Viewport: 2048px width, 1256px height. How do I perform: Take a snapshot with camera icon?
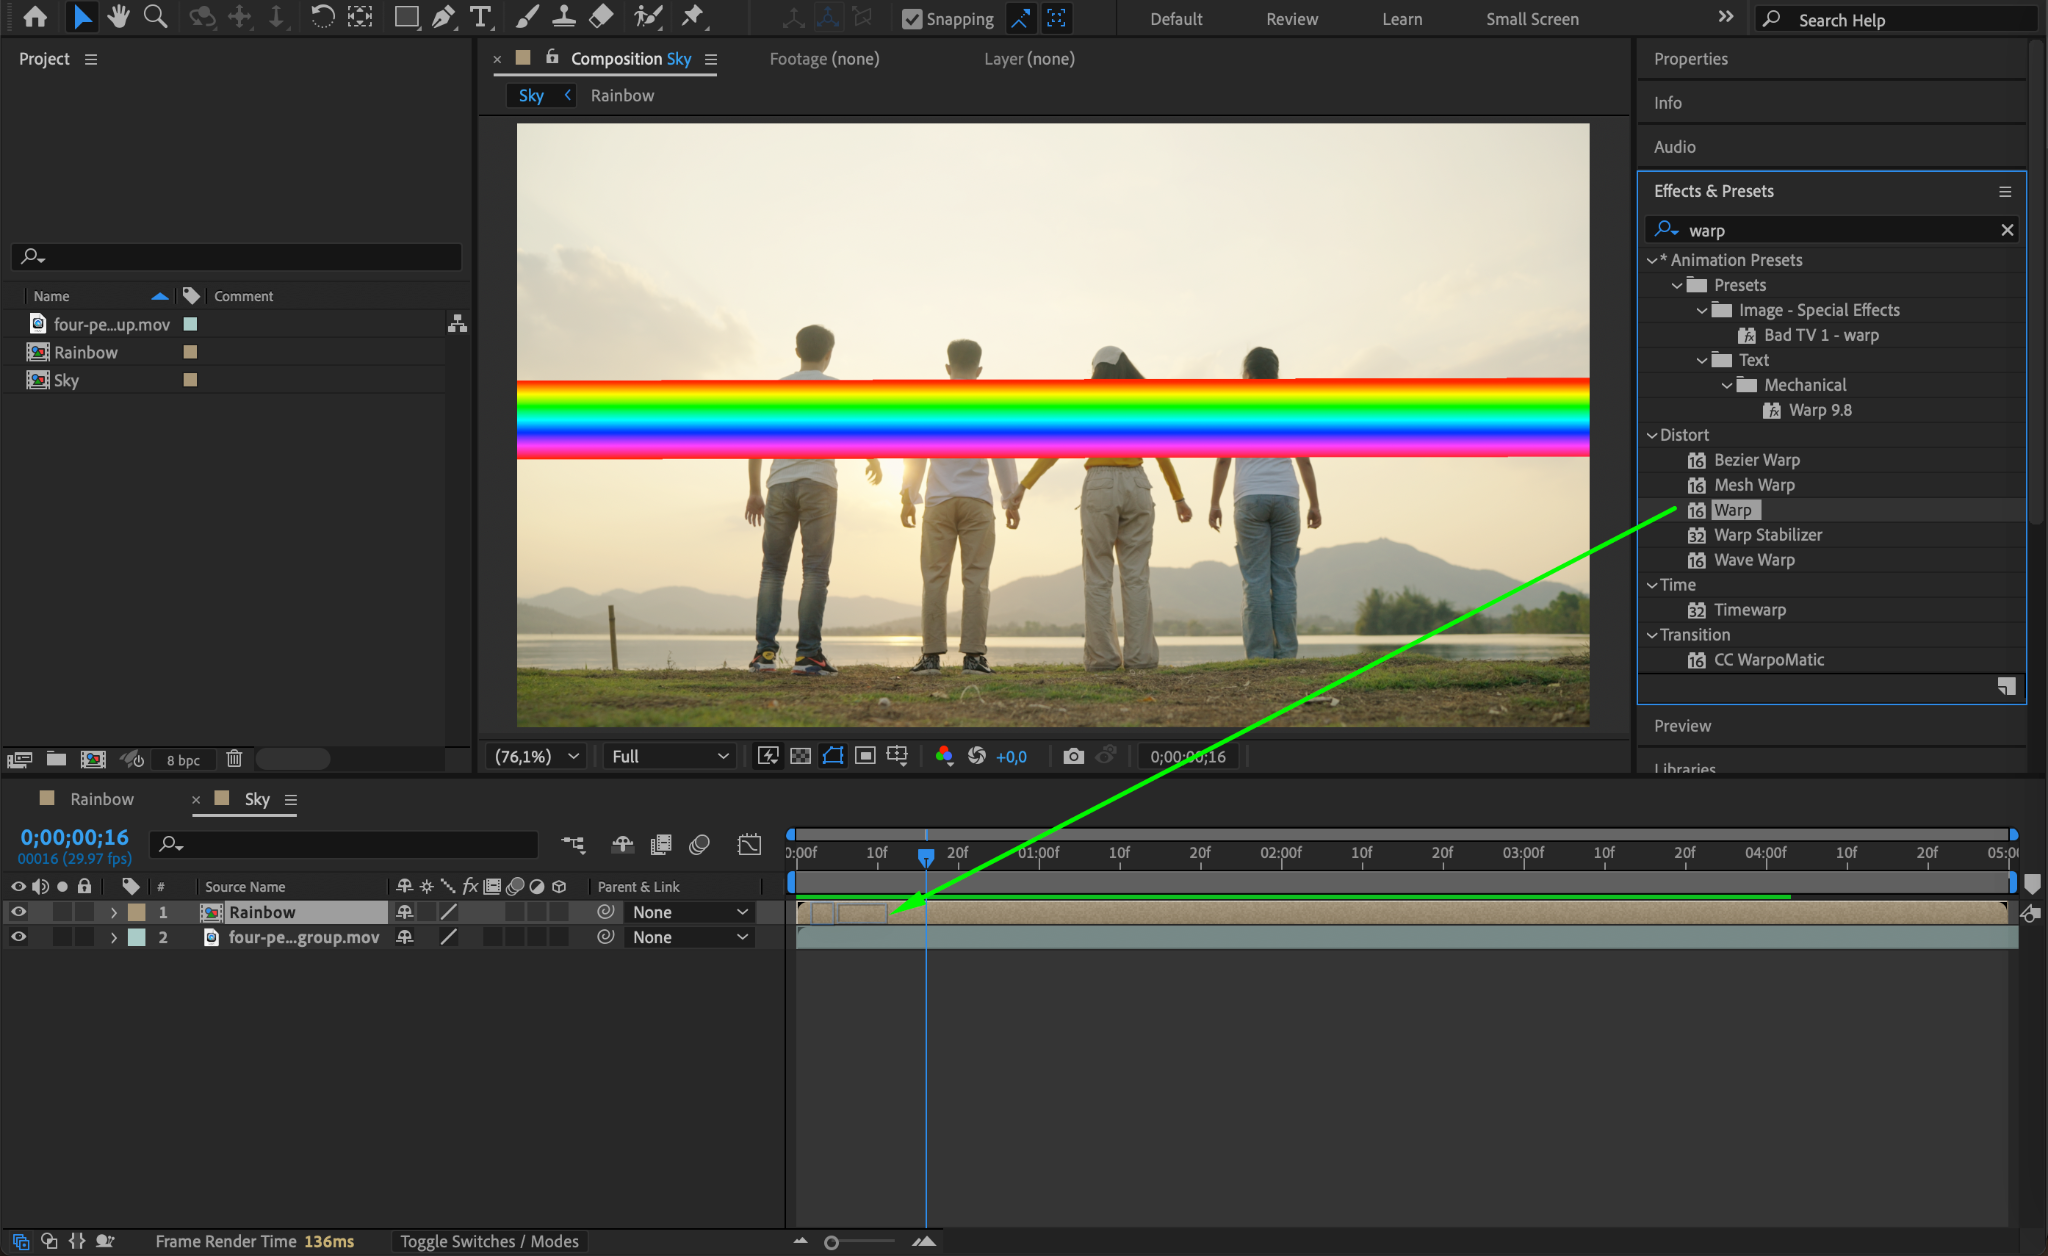(1073, 756)
